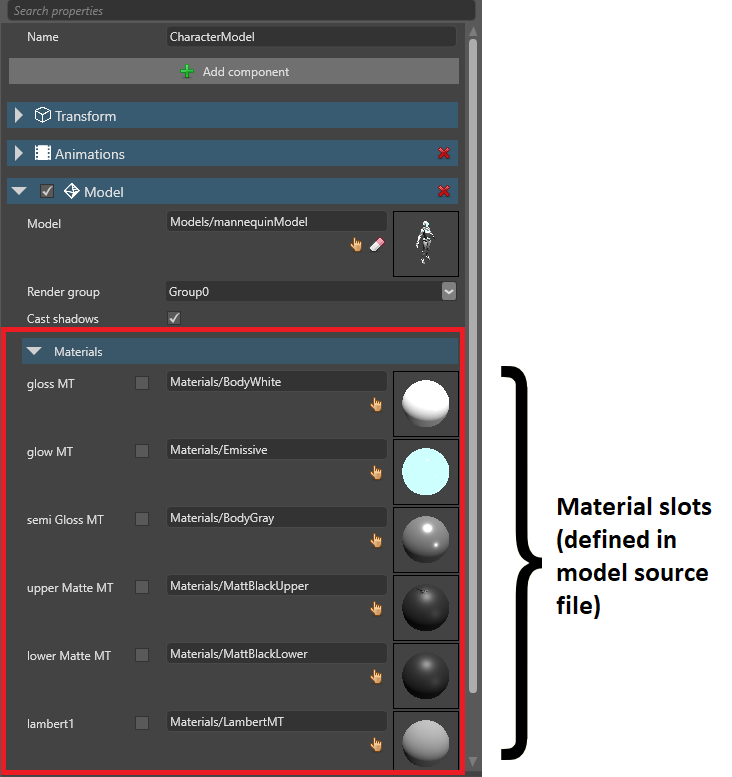
Task: Click the MattBlackLower black sphere thumbnail
Action: (426, 675)
